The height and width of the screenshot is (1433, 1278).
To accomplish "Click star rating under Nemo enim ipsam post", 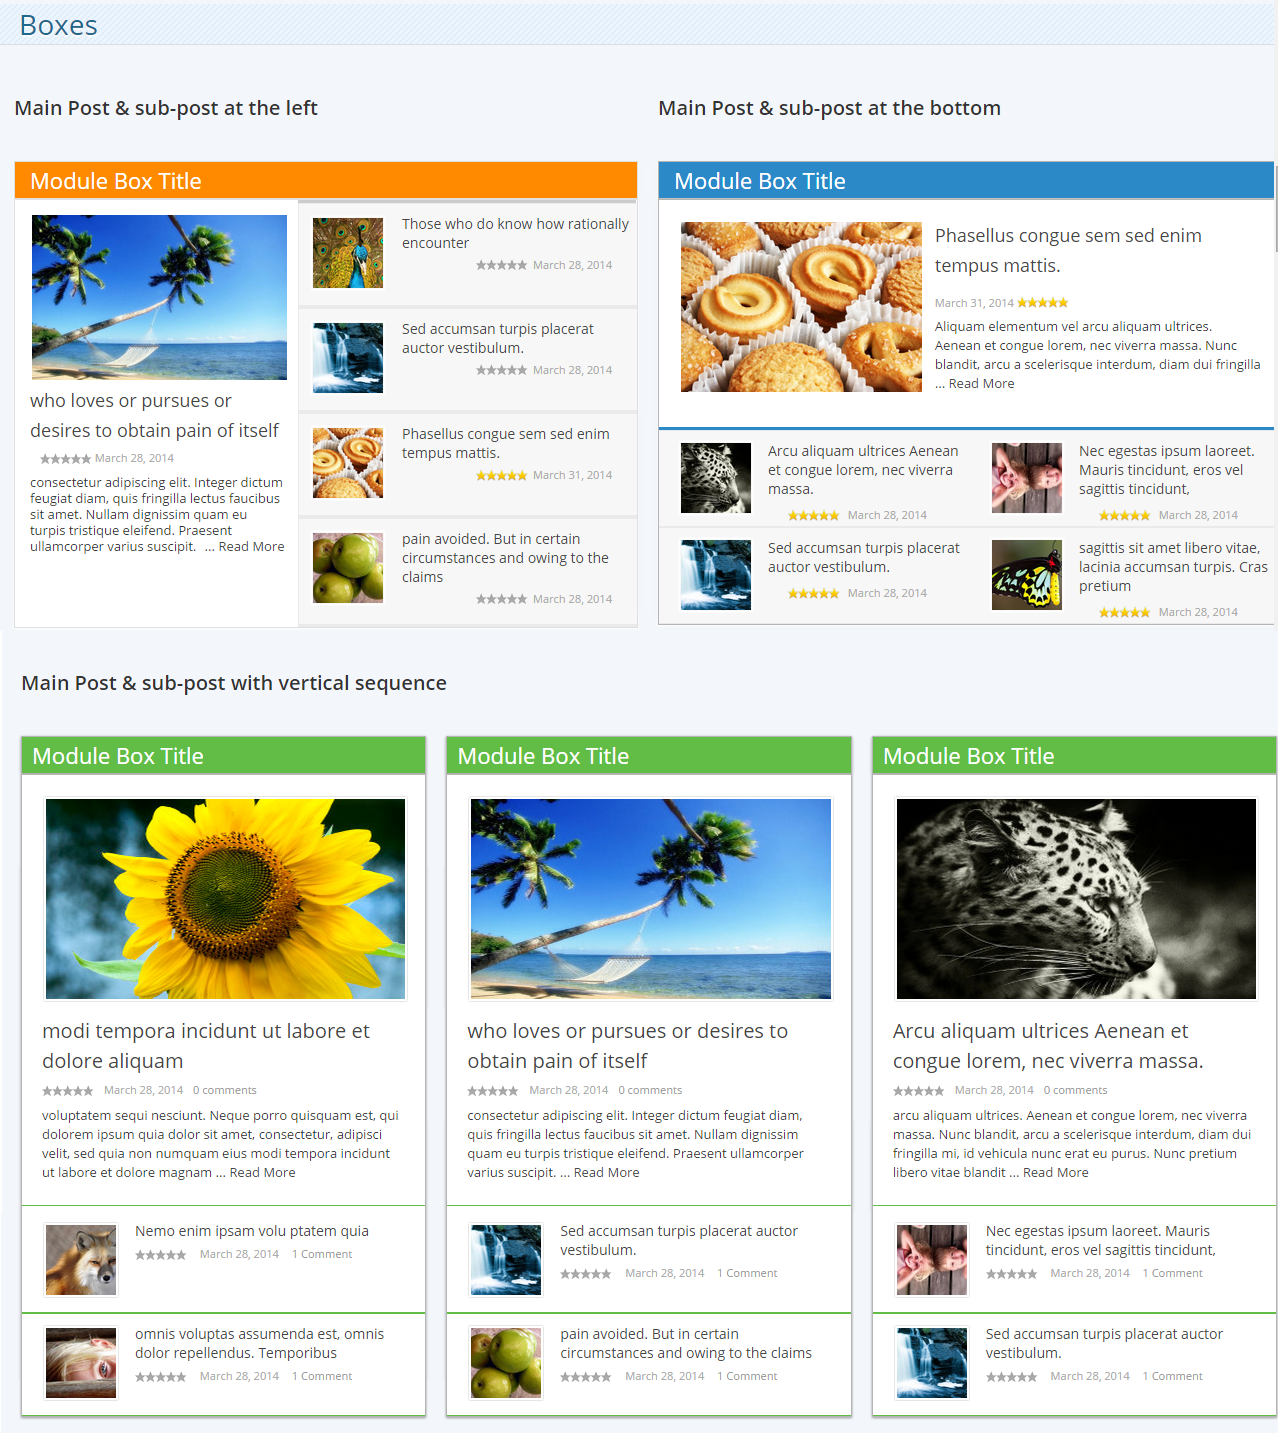I will [161, 1255].
